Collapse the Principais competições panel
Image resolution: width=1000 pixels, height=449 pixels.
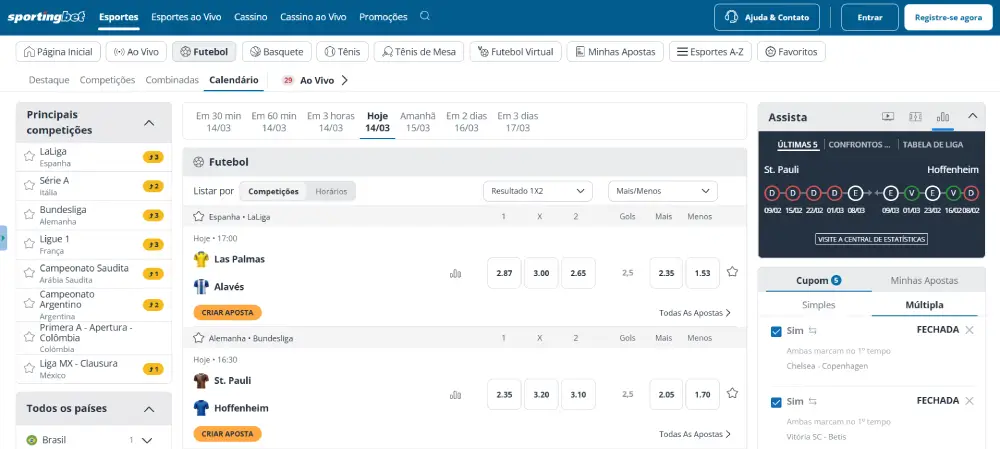[x=149, y=122]
